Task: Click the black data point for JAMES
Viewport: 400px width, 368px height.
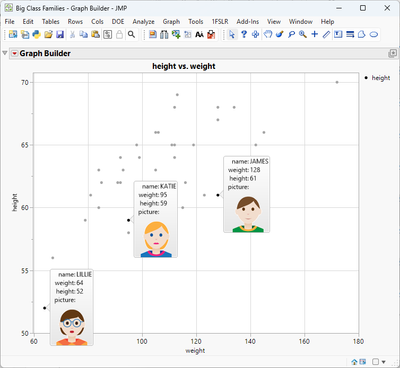Action: pyautogui.click(x=218, y=195)
